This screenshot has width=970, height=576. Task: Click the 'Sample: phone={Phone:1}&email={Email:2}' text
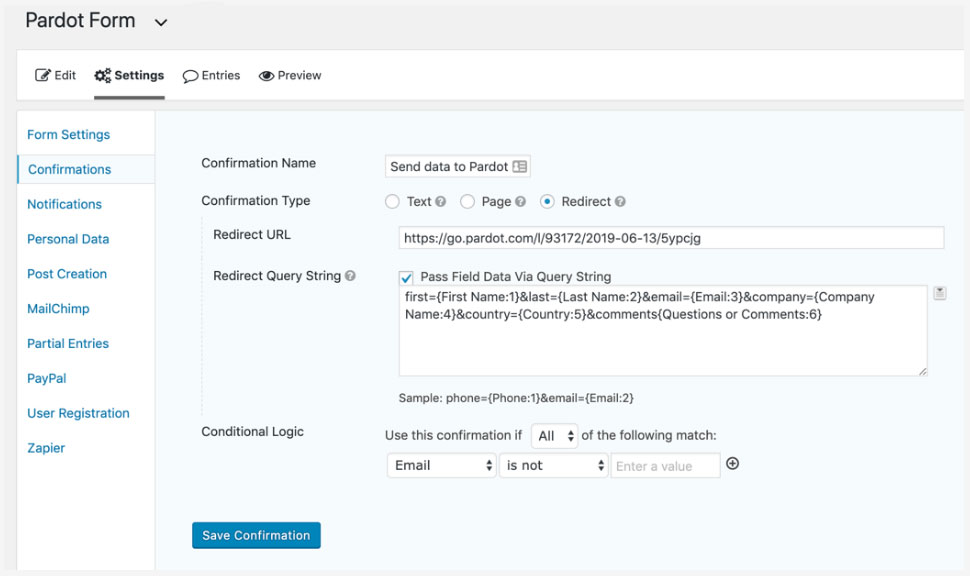coord(516,398)
